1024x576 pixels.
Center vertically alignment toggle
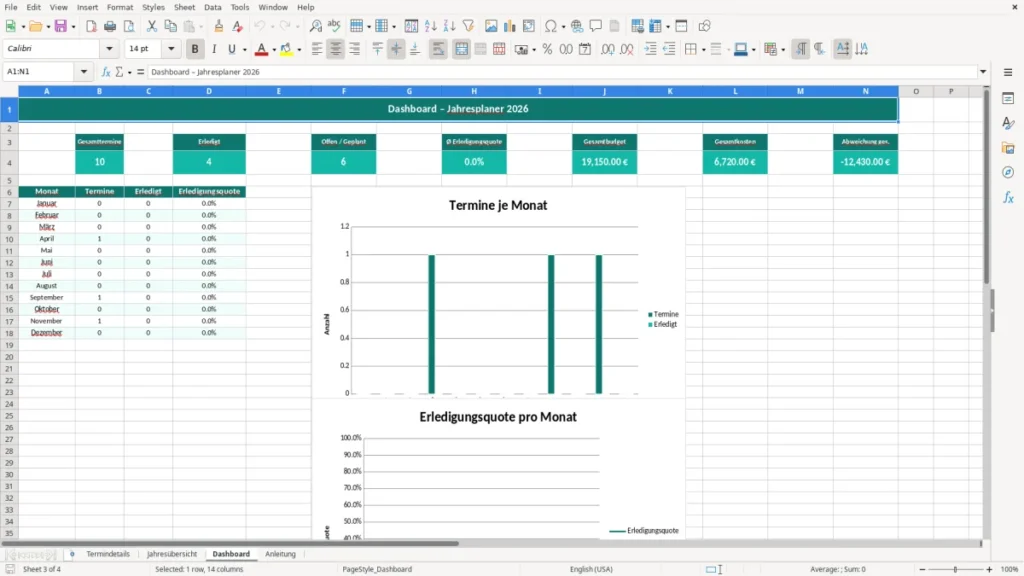click(x=396, y=49)
